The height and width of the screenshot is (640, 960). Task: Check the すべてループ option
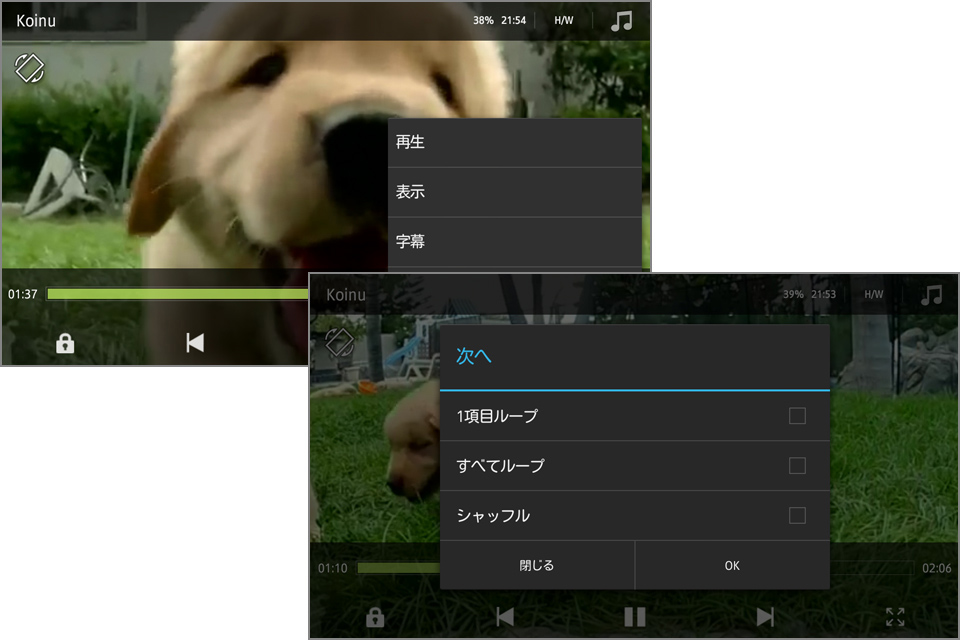[797, 466]
